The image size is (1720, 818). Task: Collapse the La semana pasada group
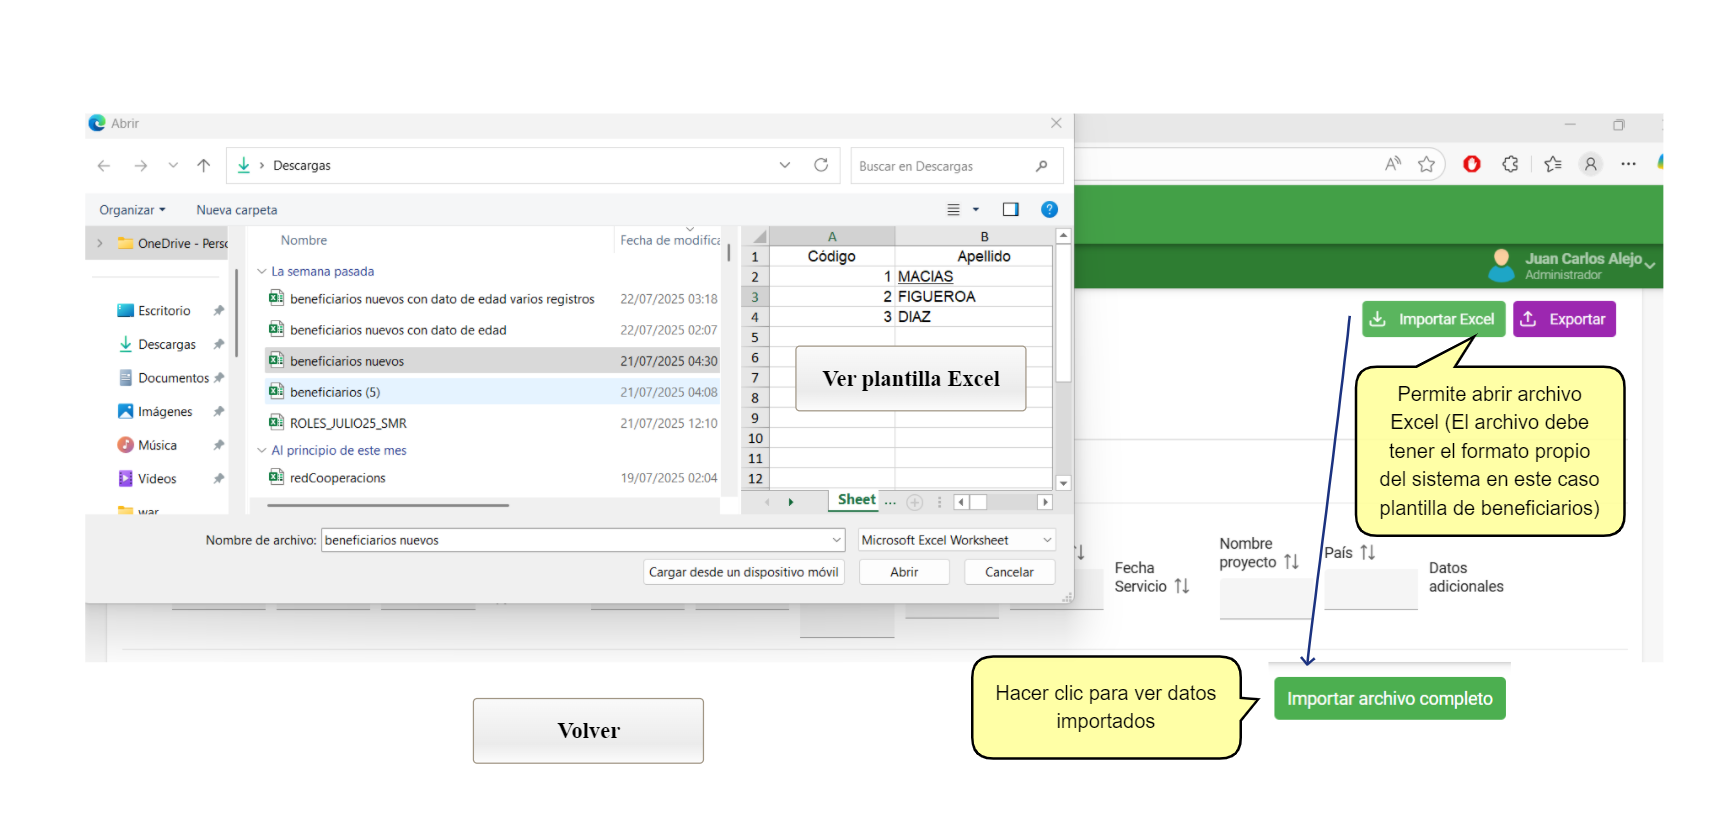point(262,271)
